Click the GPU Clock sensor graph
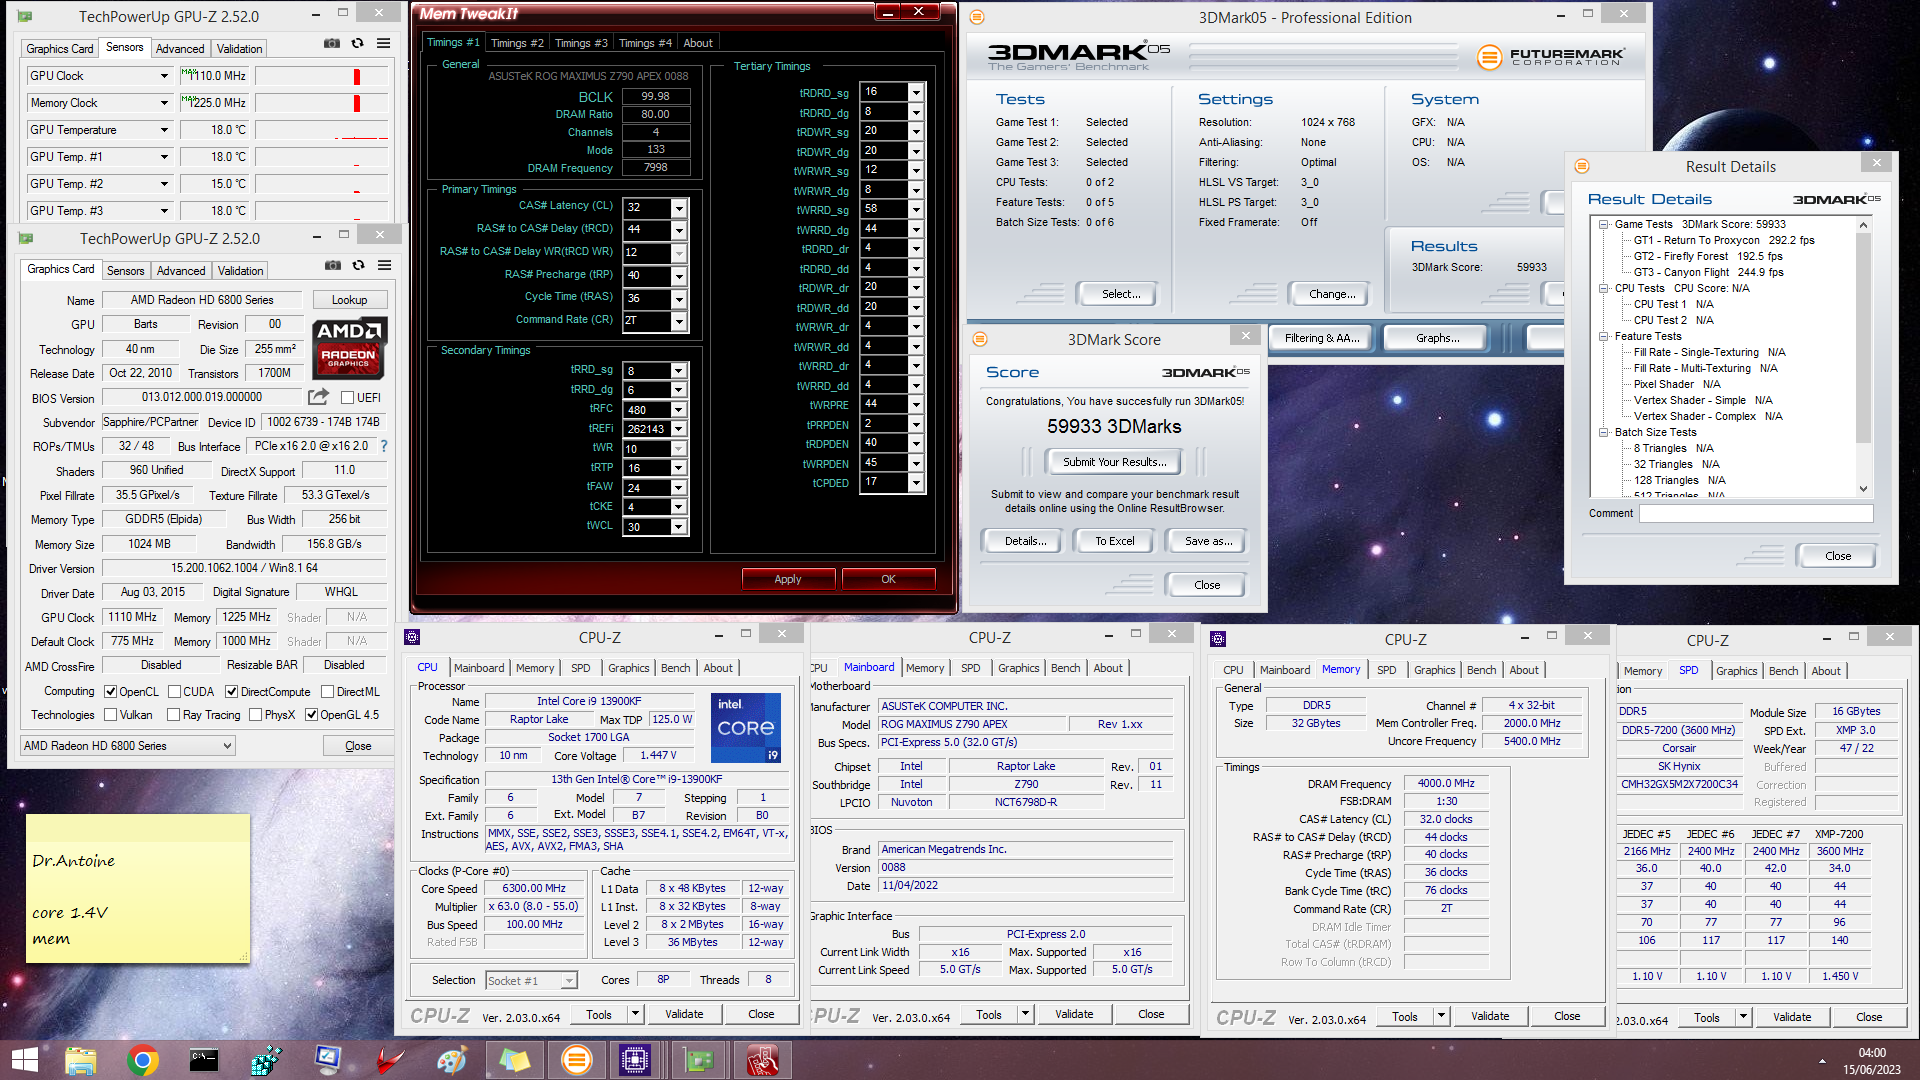The width and height of the screenshot is (1920, 1080). coord(322,76)
